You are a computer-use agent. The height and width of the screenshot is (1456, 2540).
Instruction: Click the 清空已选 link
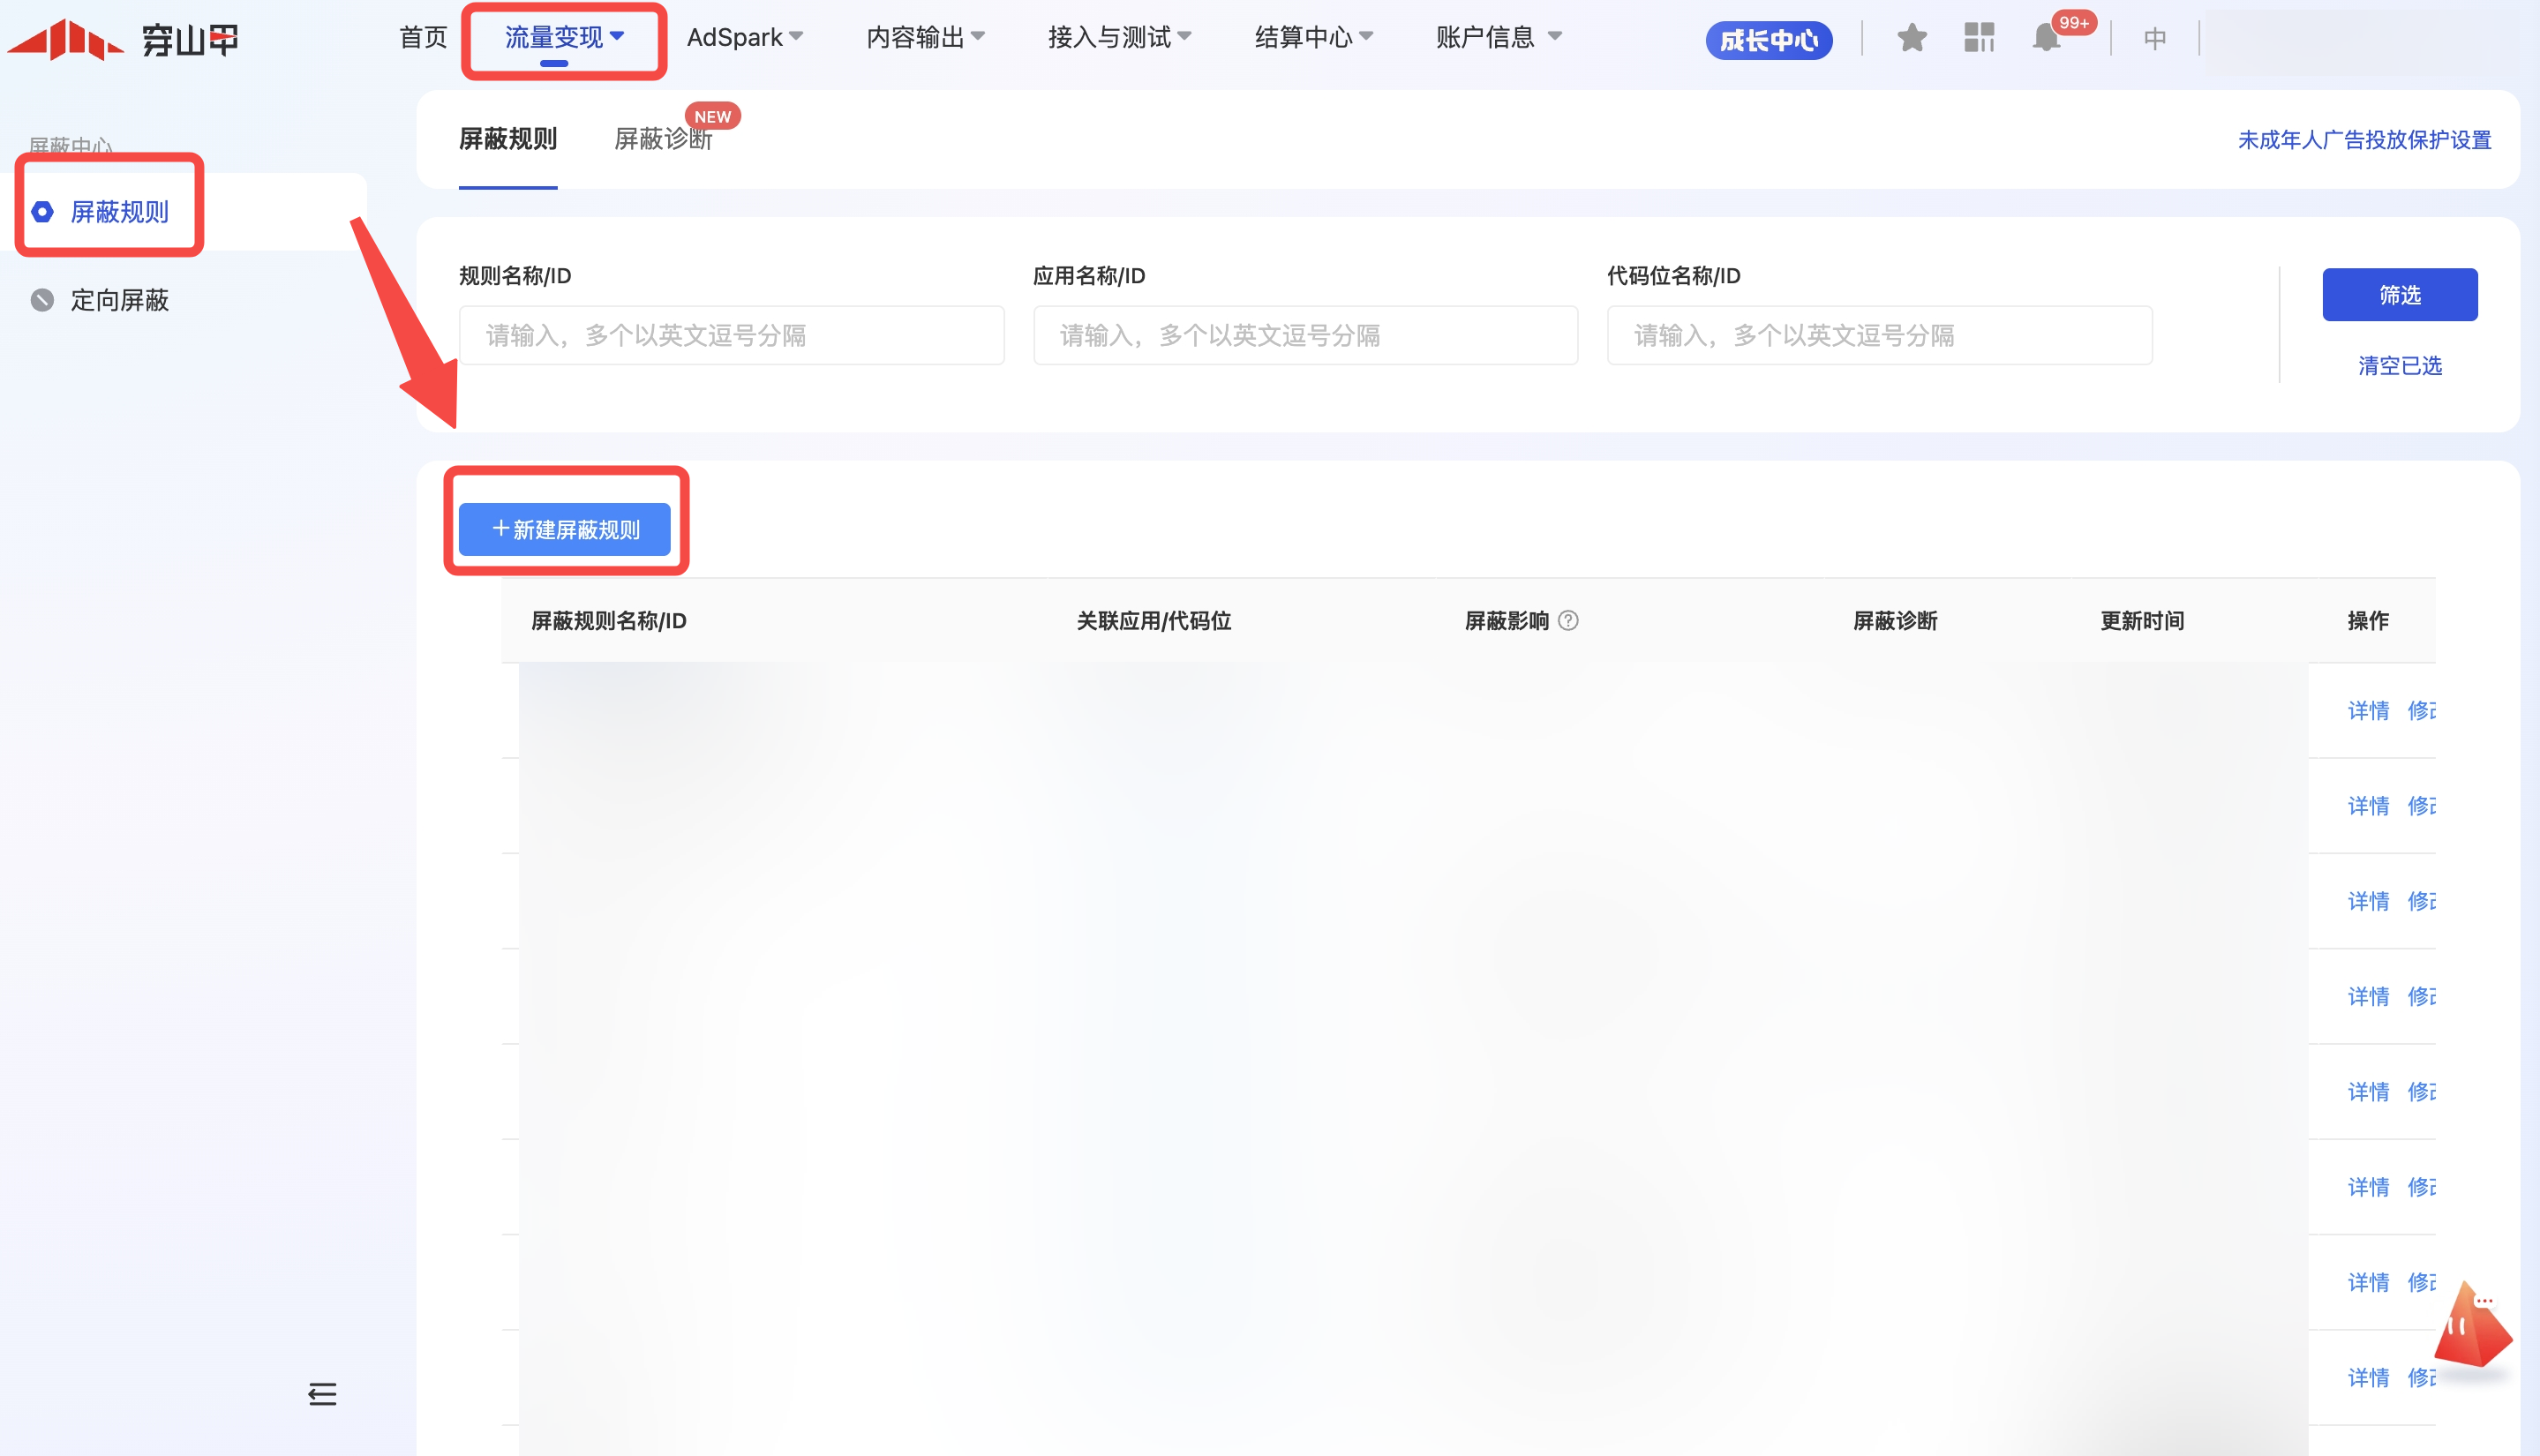tap(2399, 366)
